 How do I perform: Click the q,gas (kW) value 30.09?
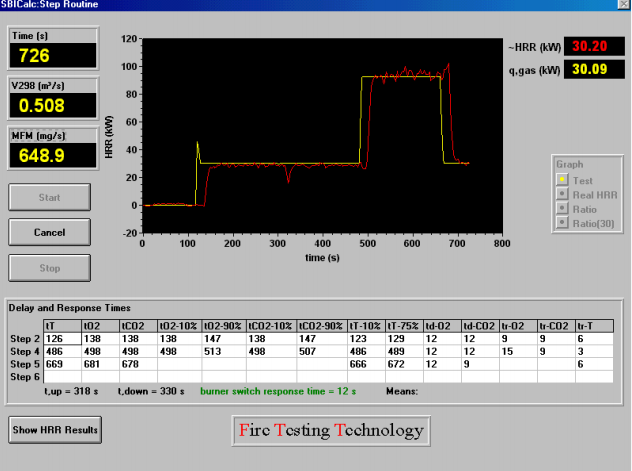pos(594,69)
